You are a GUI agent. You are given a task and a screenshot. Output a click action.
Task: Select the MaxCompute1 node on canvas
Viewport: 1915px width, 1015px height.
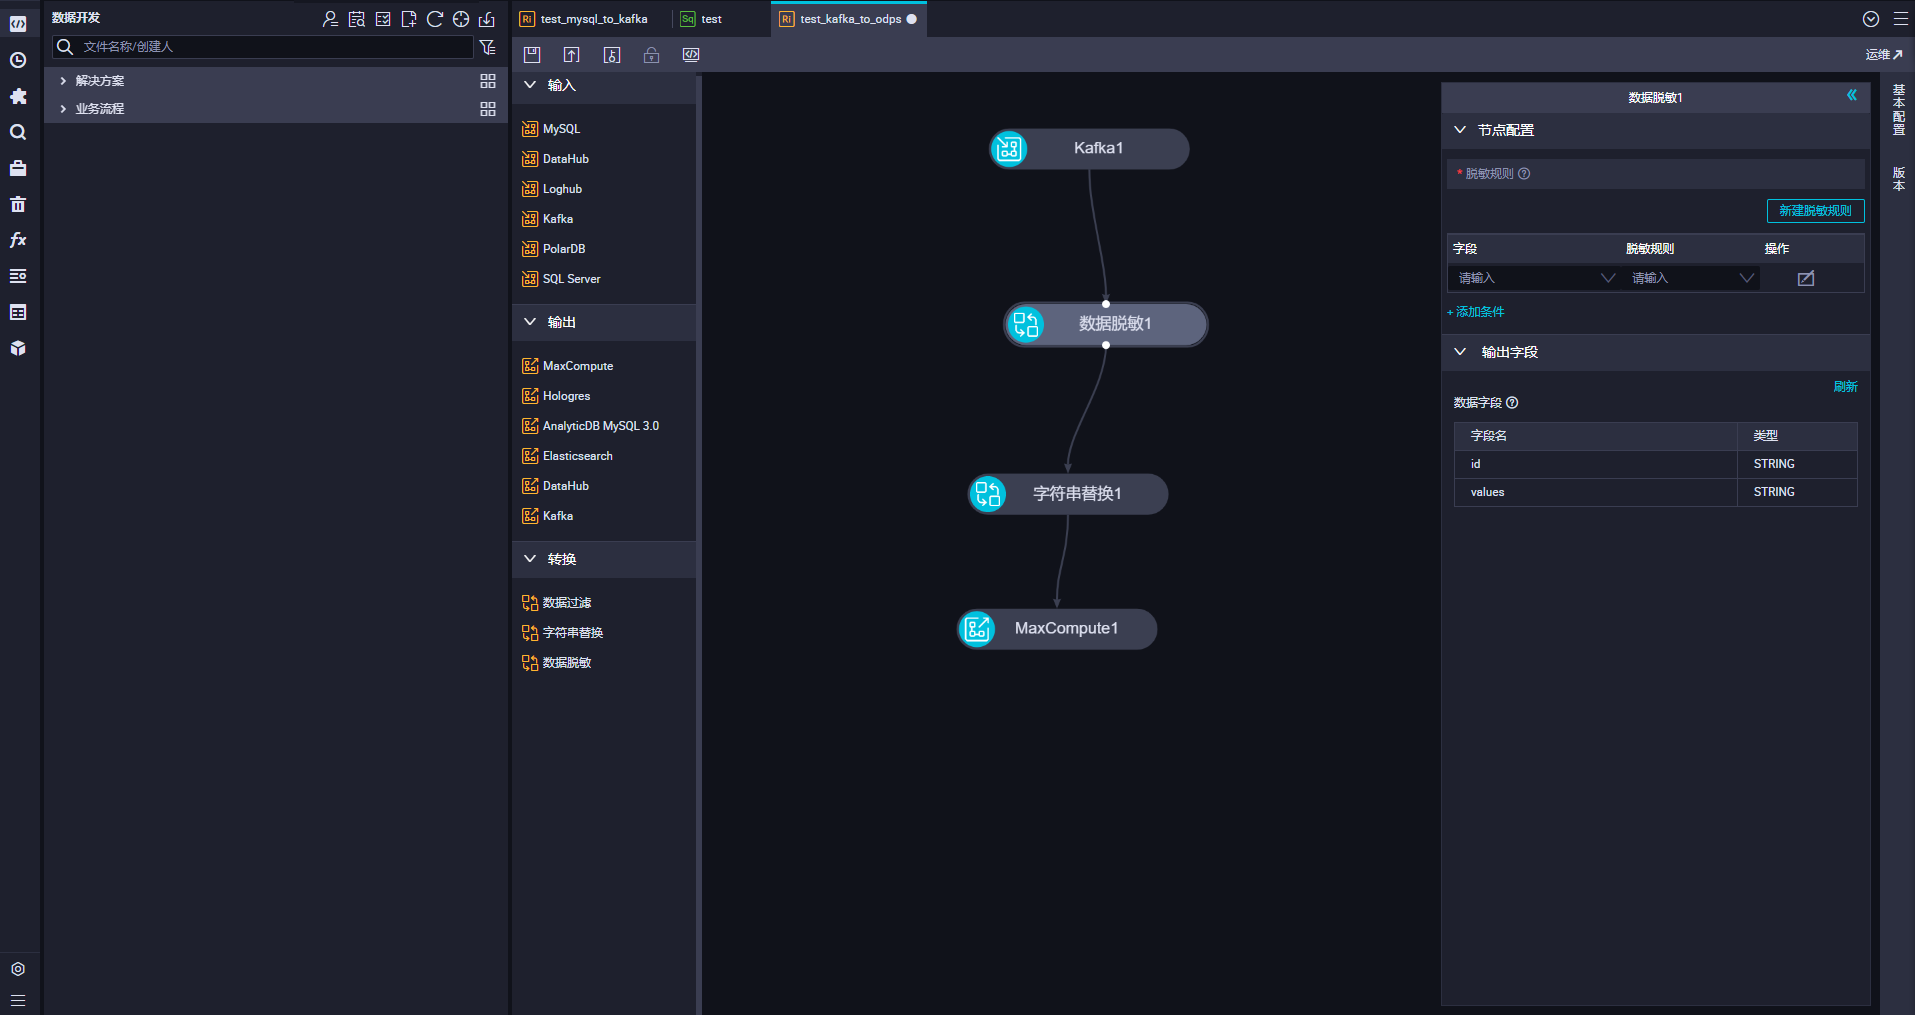(1057, 629)
